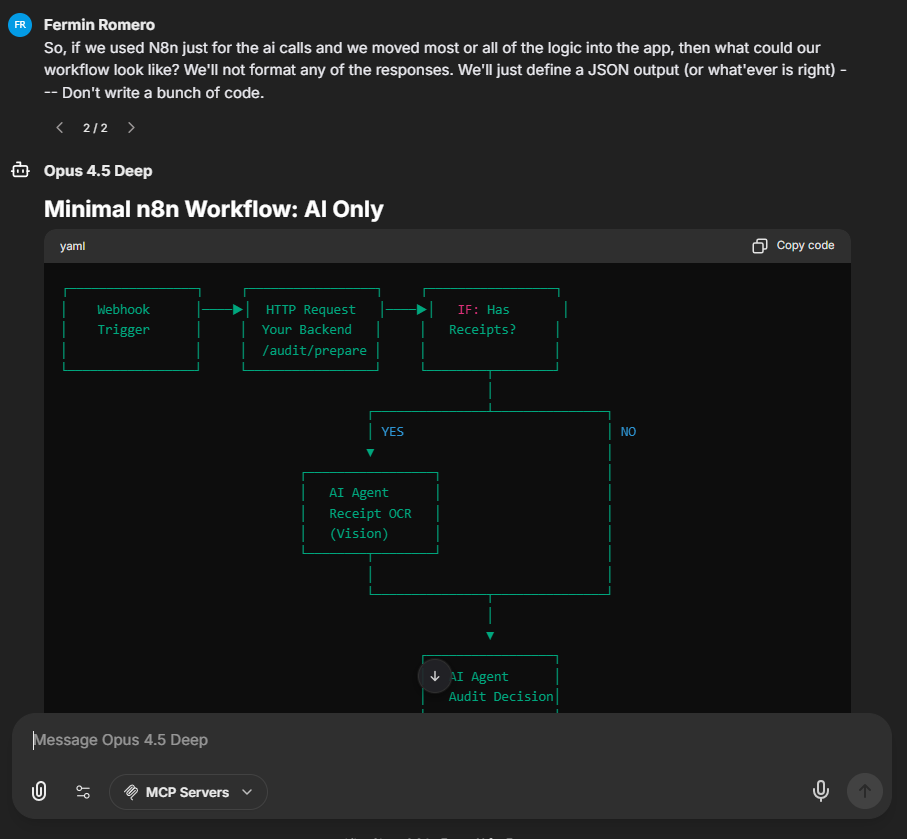Click the Opus 4.5 Deep model name
The width and height of the screenshot is (907, 839).
click(98, 171)
